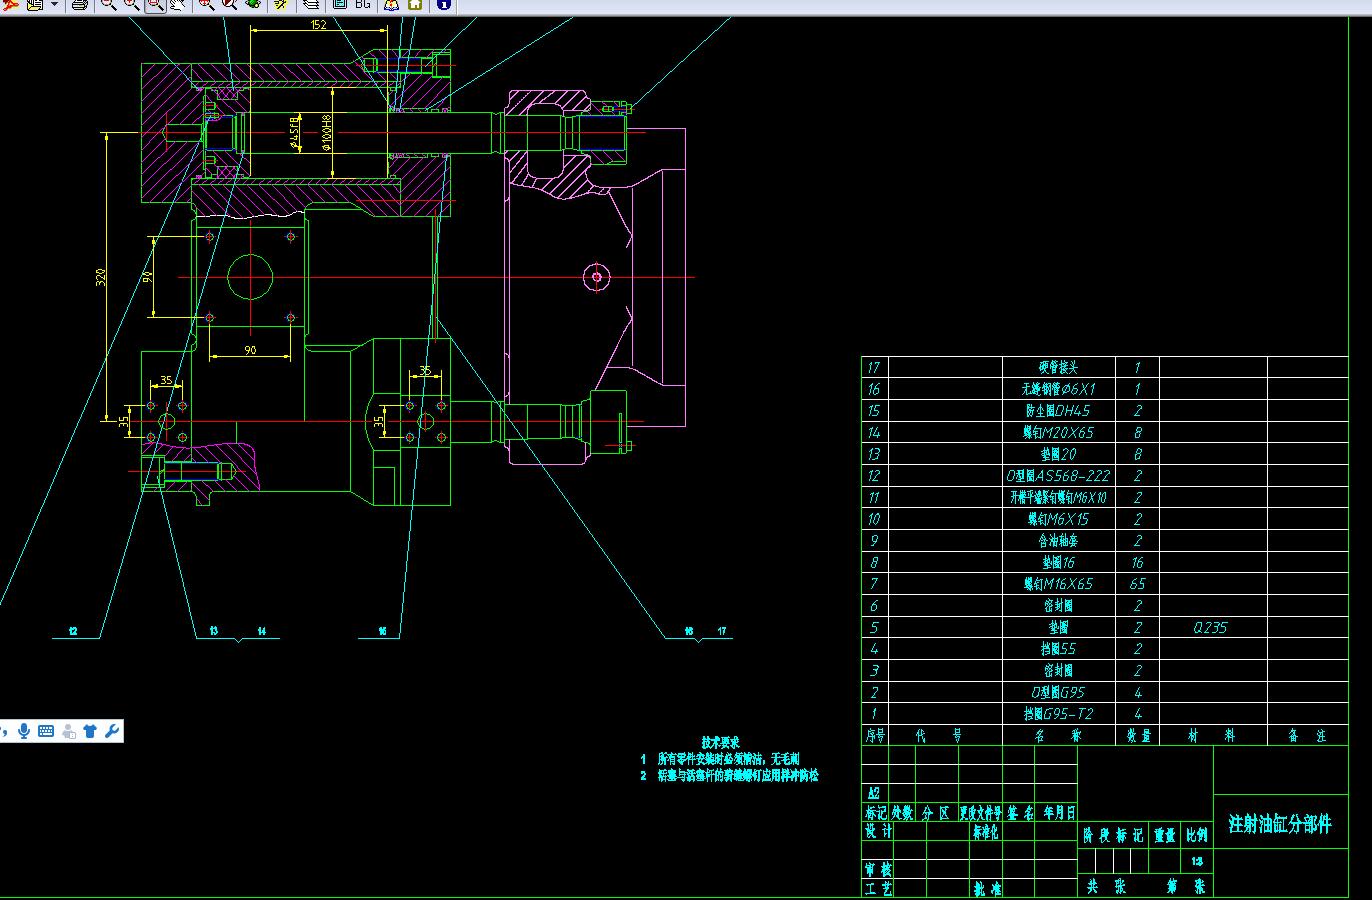The height and width of the screenshot is (900, 1372).
Task: Click the zoom in magnifier
Action: click(x=132, y=4)
